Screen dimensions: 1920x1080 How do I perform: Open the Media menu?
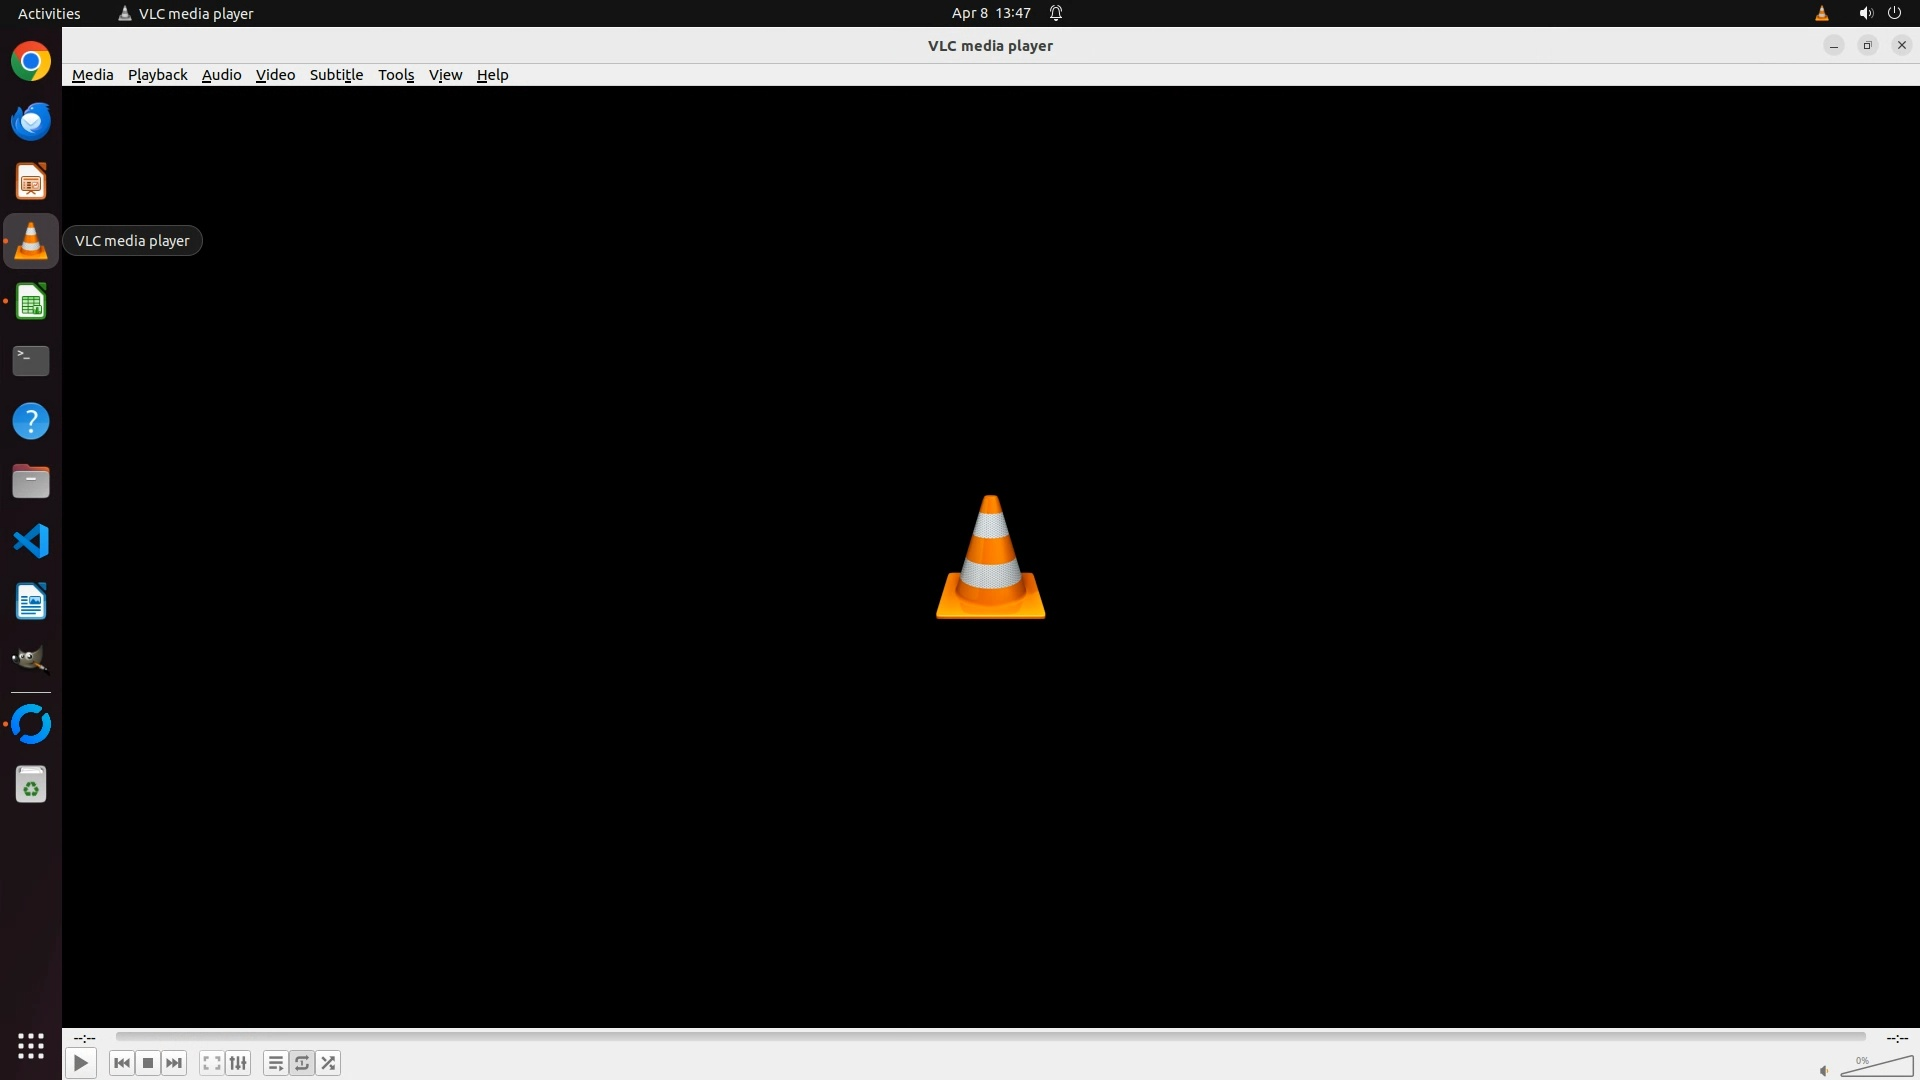tap(92, 75)
